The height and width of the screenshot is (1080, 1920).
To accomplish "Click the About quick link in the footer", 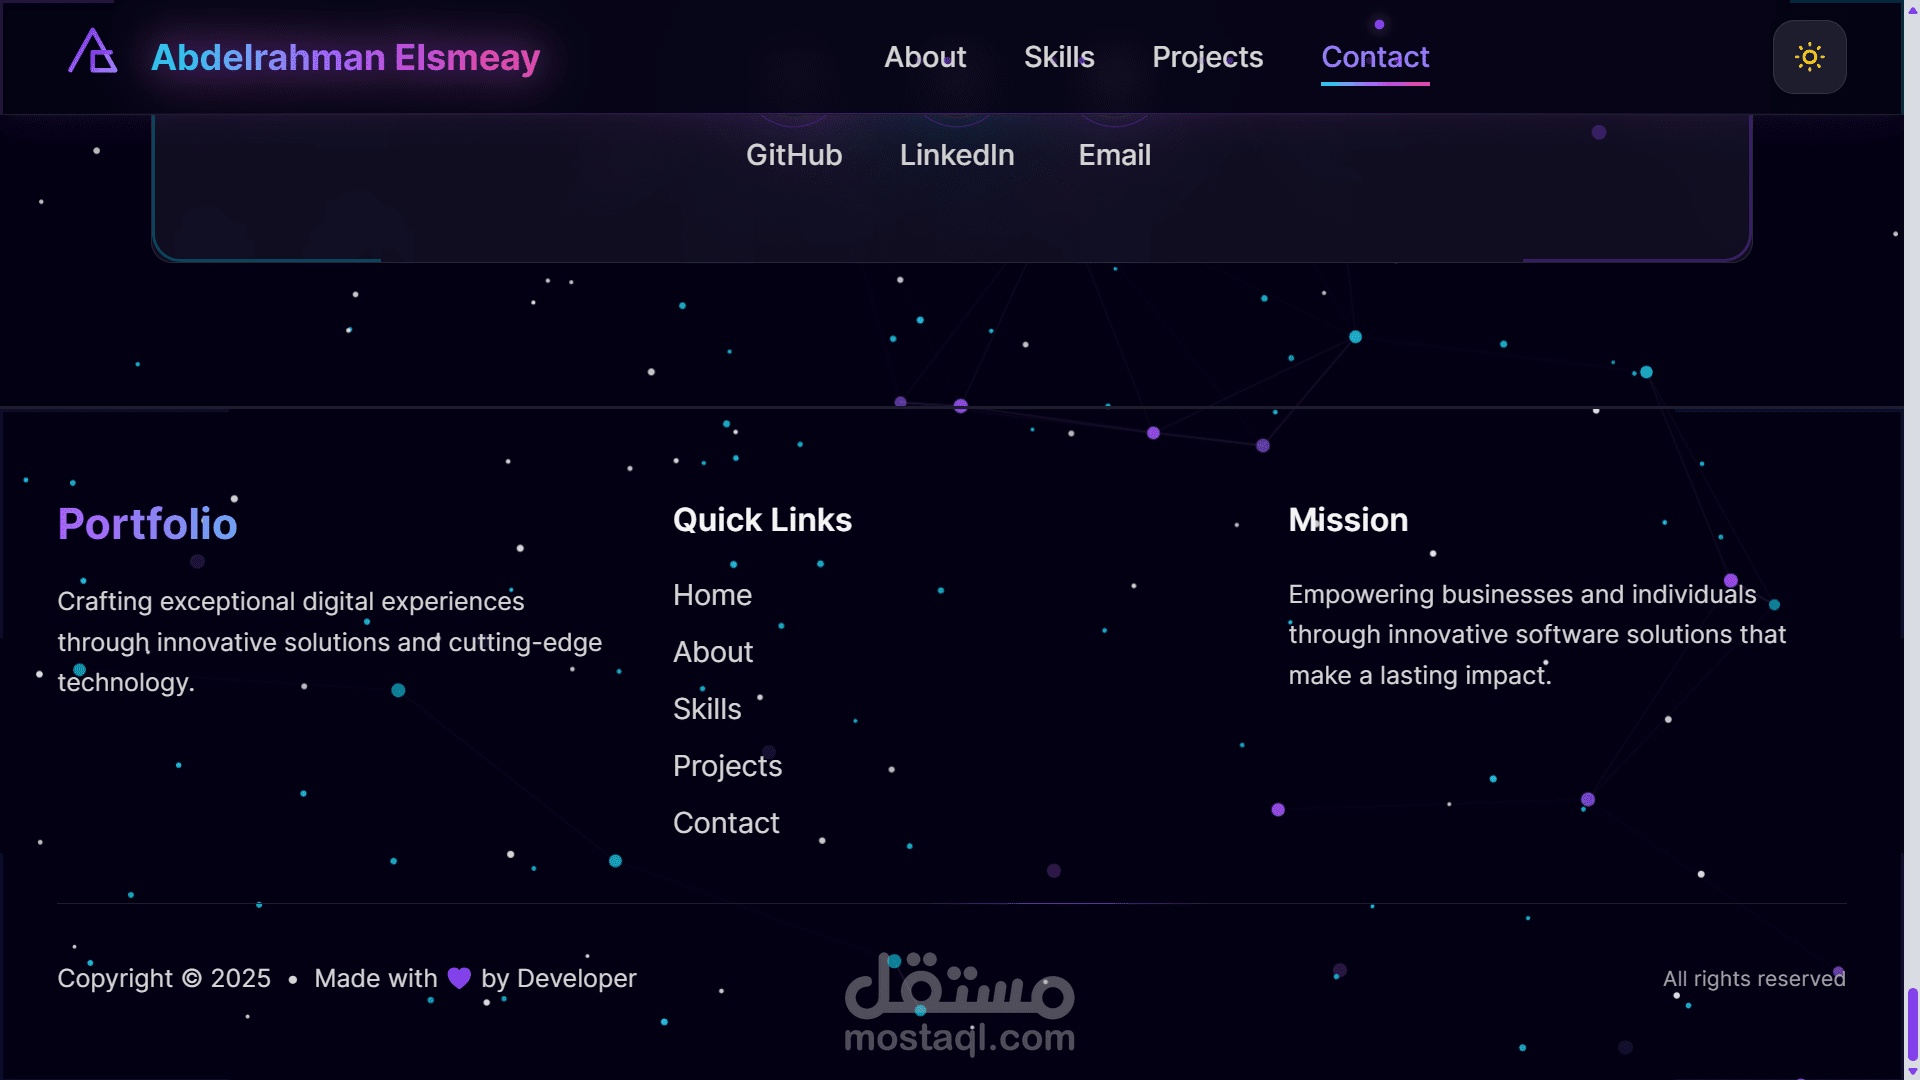I will pos(713,652).
